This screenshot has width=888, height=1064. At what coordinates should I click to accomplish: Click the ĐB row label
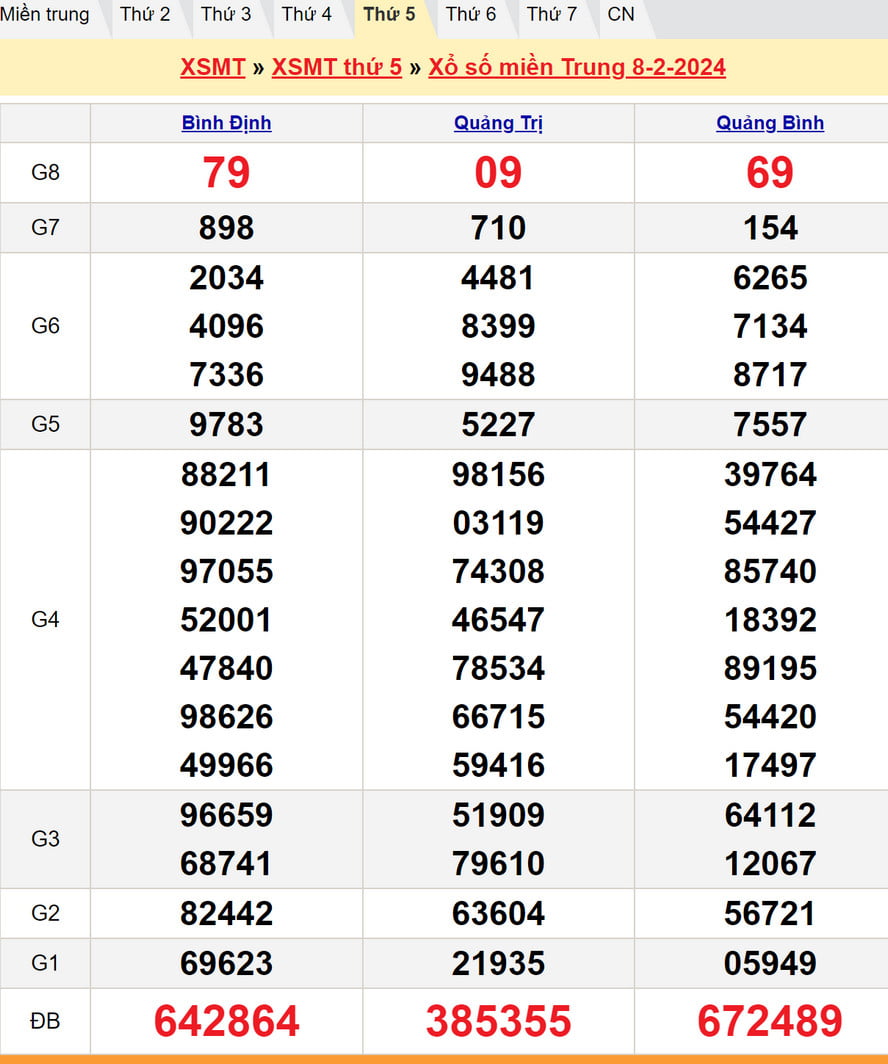pyautogui.click(x=45, y=1021)
